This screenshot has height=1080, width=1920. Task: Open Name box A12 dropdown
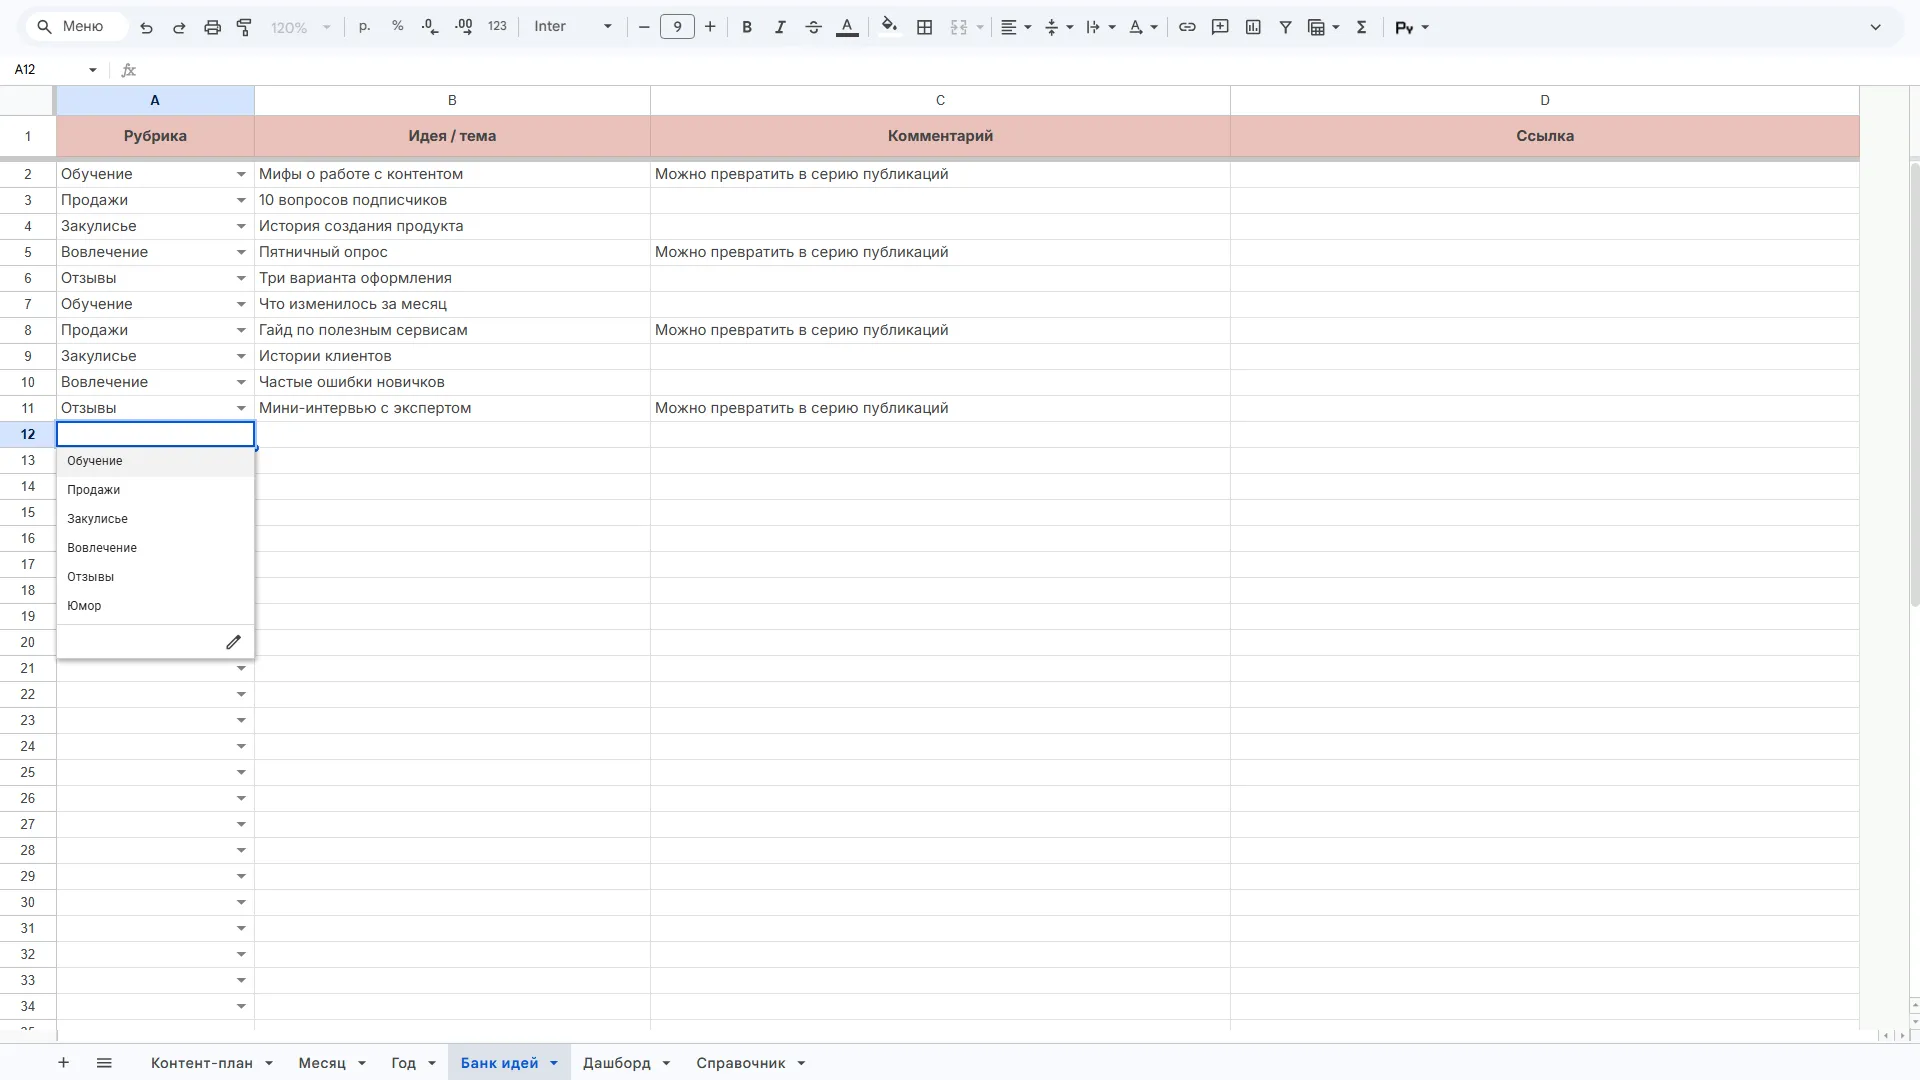click(x=93, y=70)
